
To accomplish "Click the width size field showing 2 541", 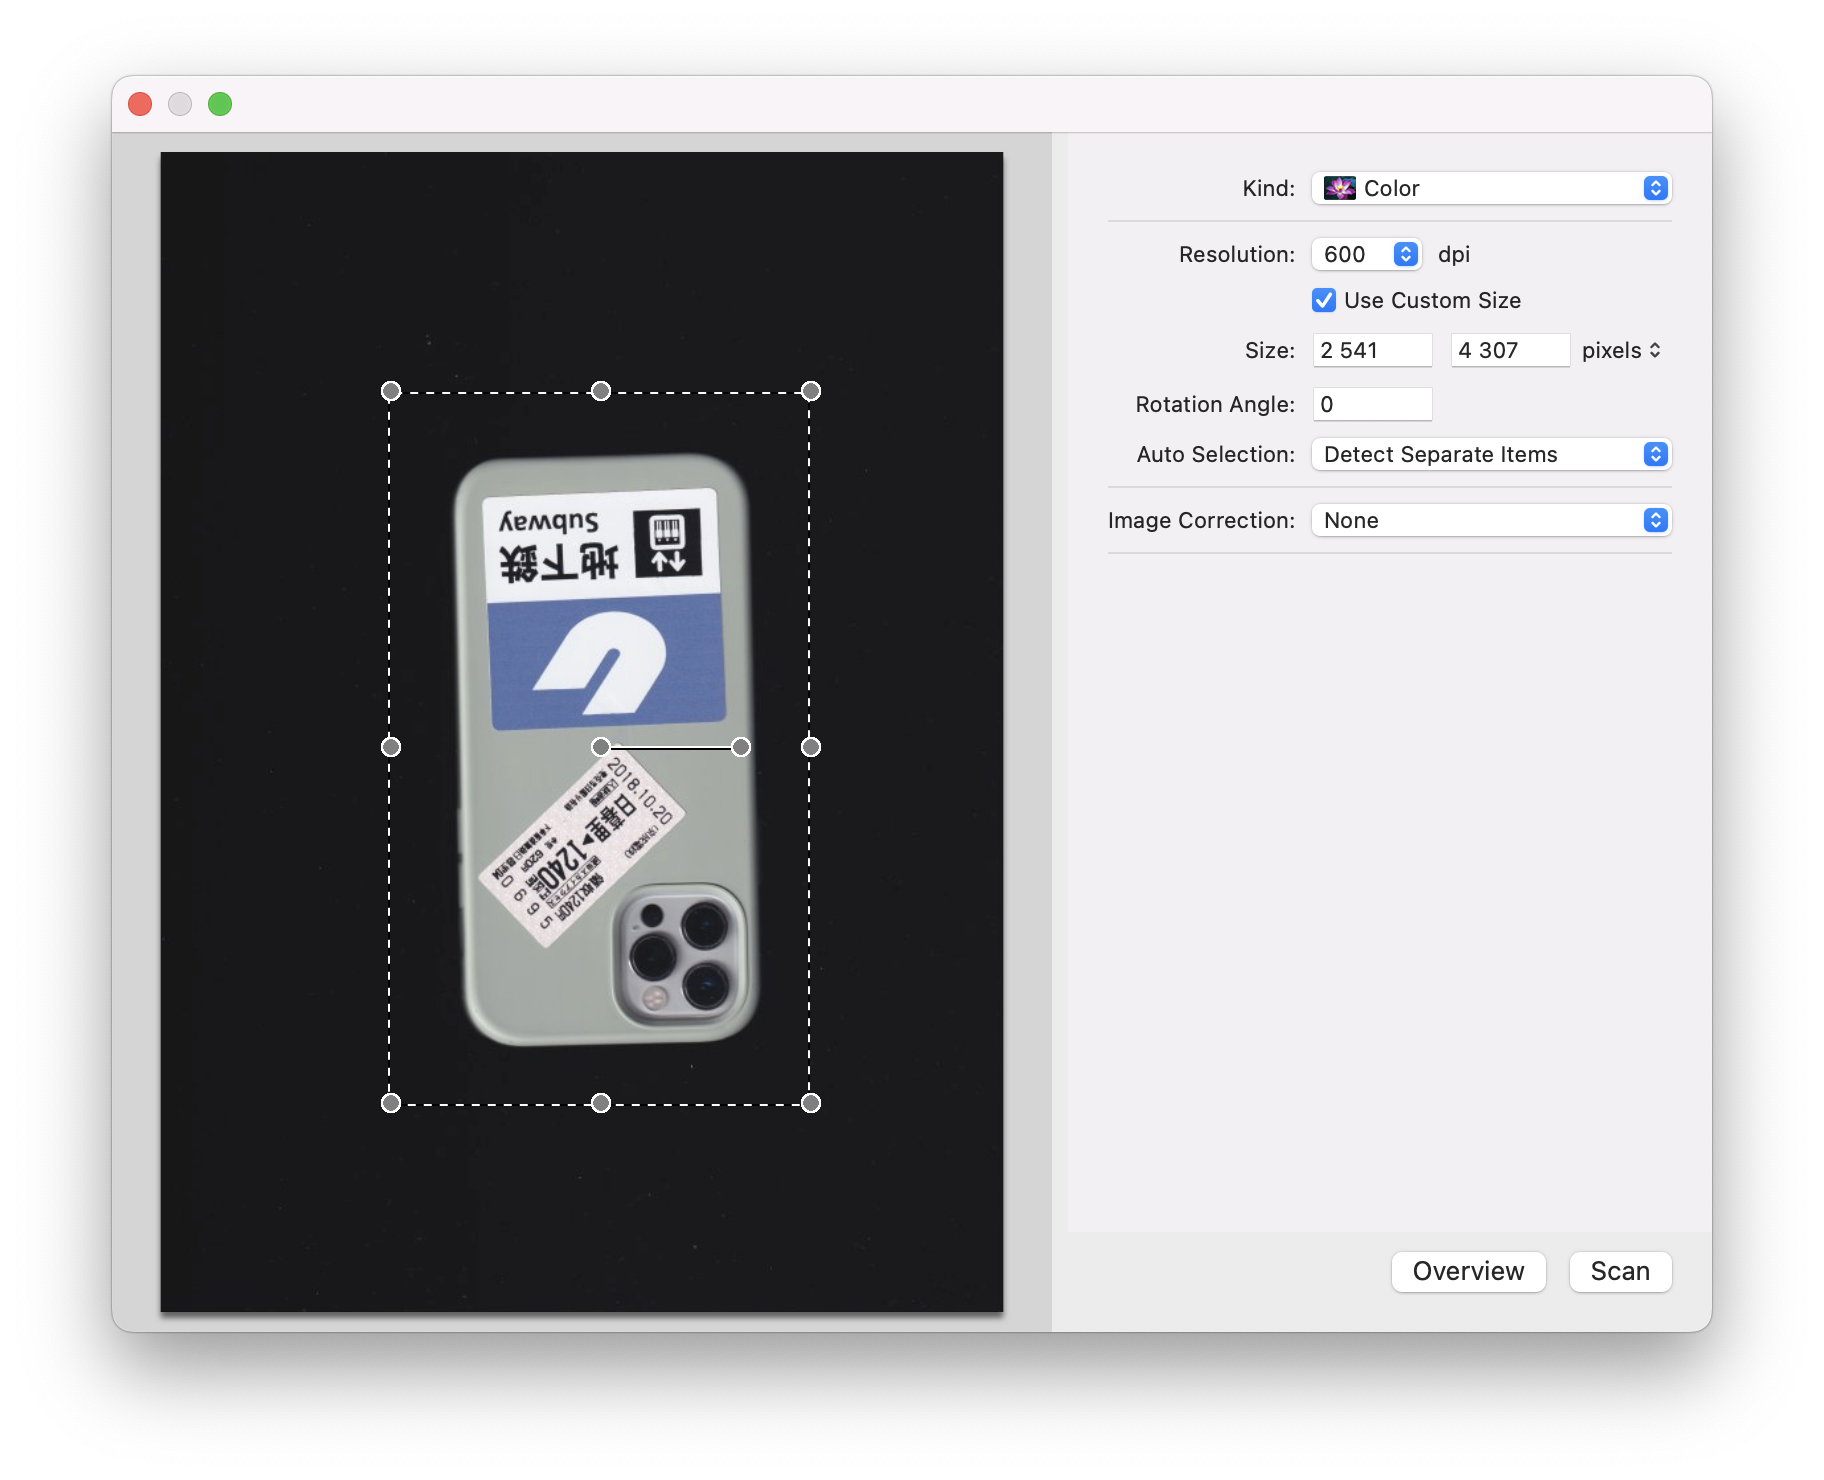I will point(1372,350).
